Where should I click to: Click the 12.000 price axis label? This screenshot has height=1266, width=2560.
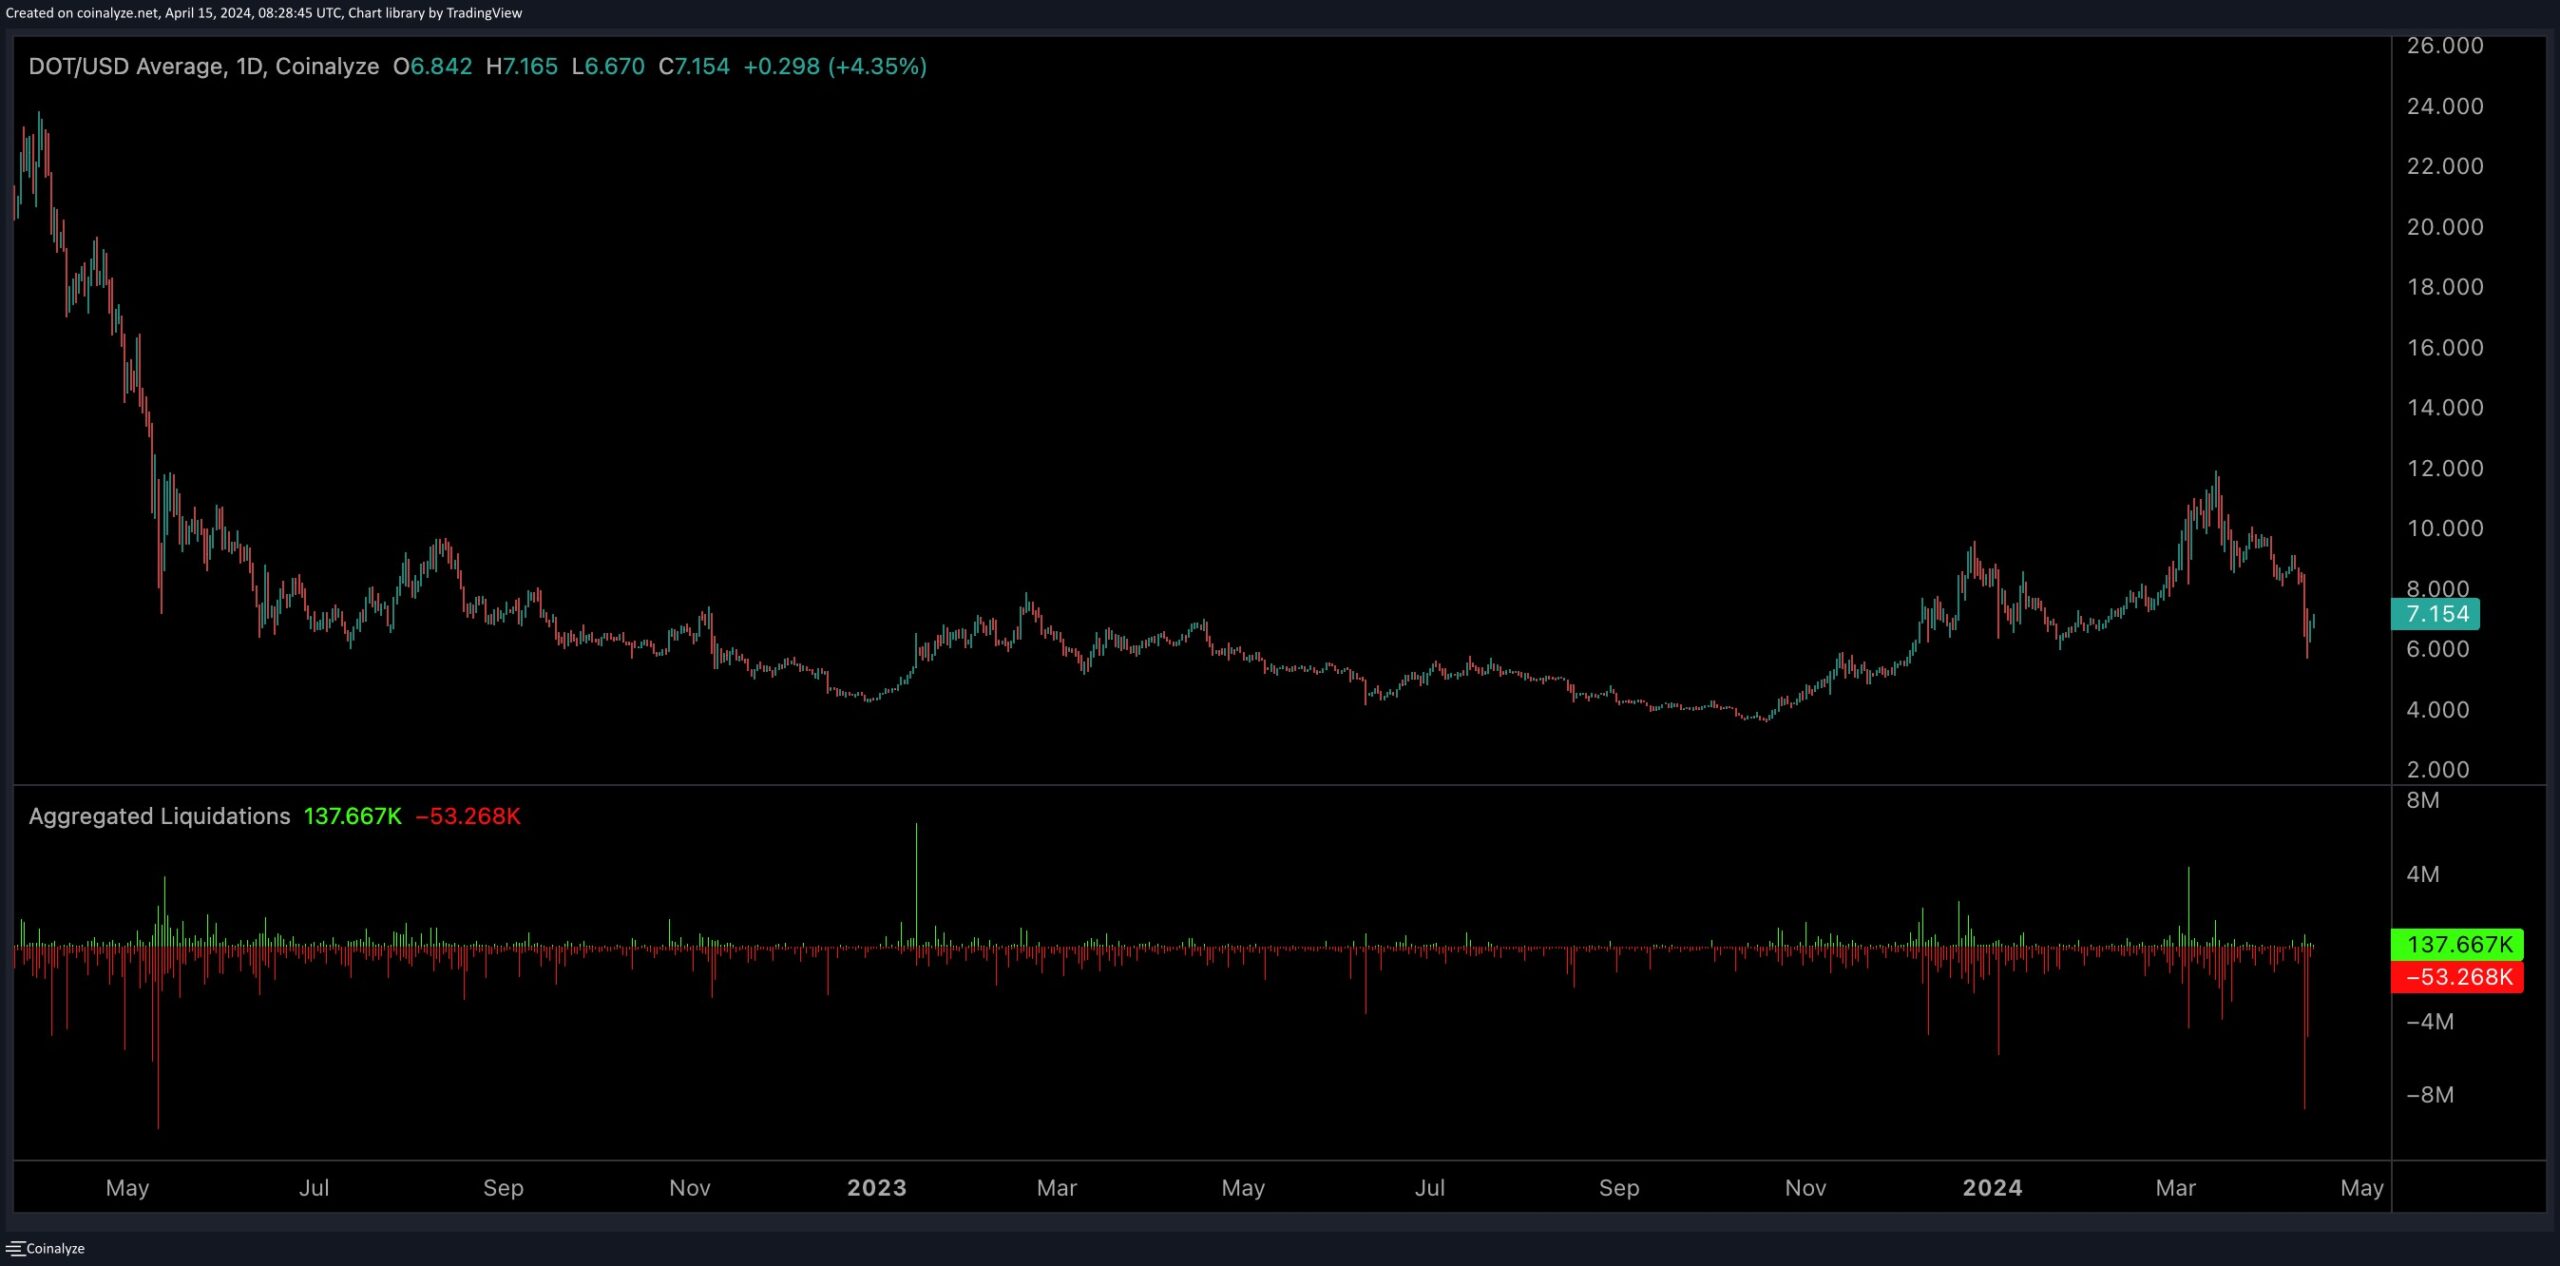pyautogui.click(x=2445, y=469)
